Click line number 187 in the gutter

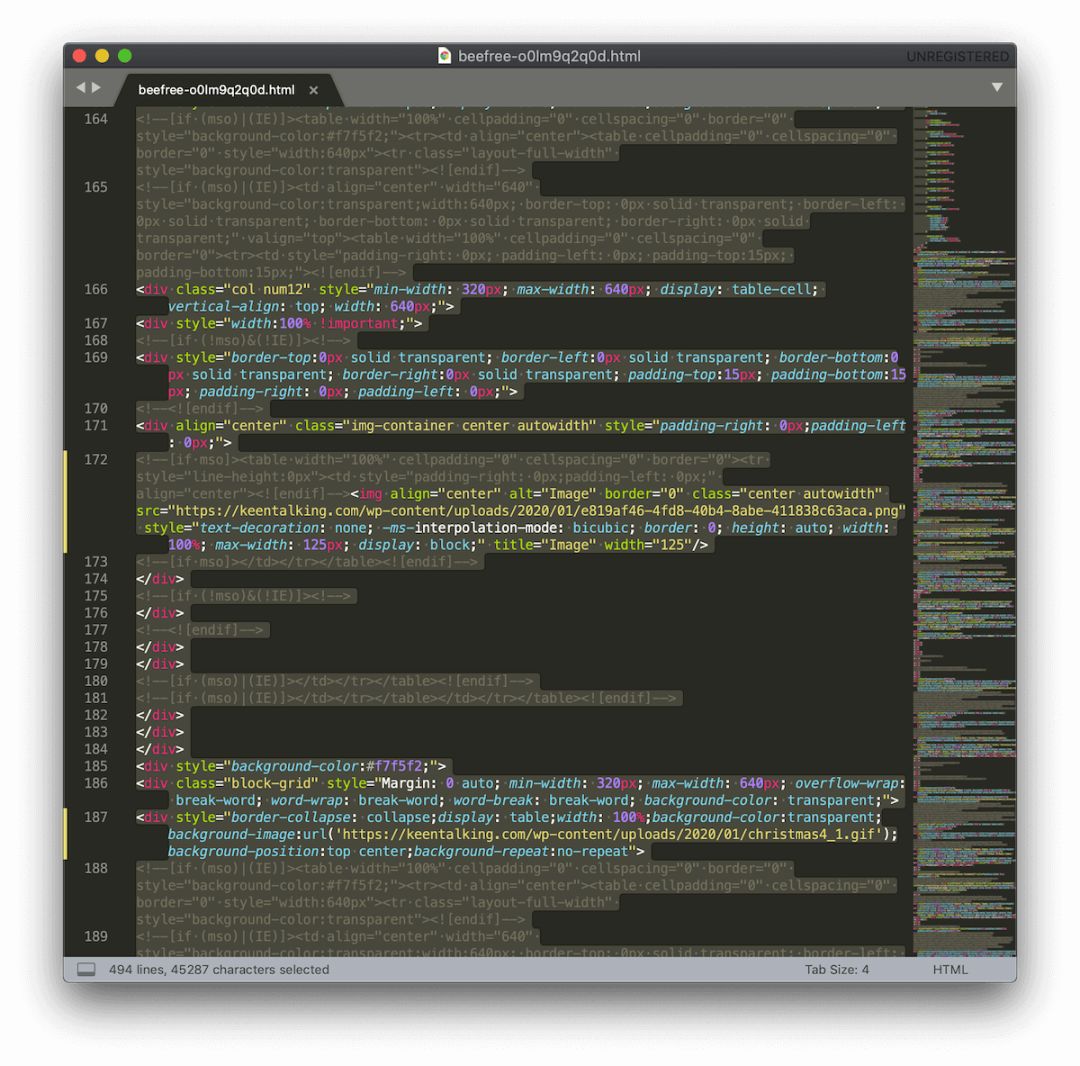click(x=96, y=817)
